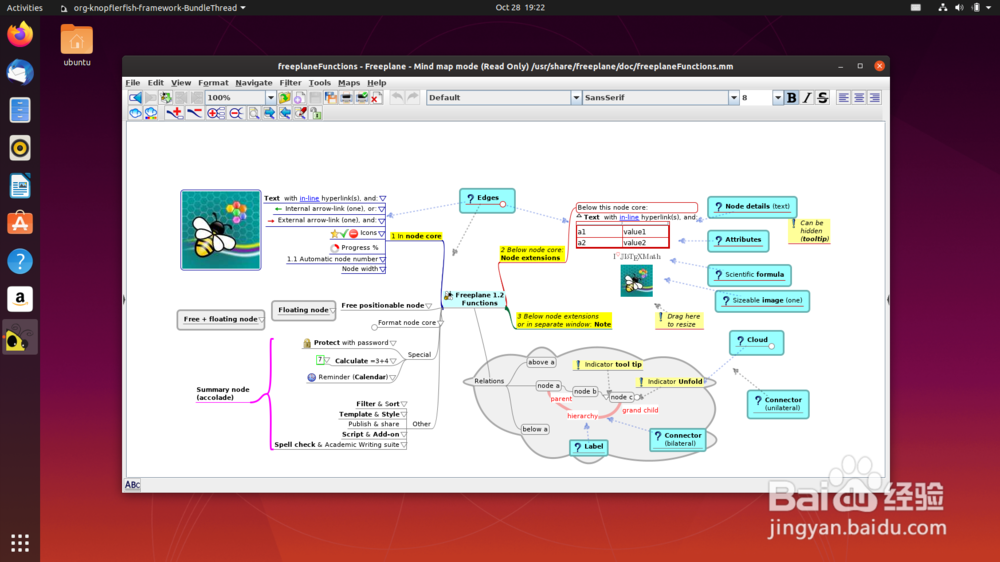Image resolution: width=1000 pixels, height=562 pixels.
Task: Select 'Freeplane 1.2 Functions' root node
Action: pos(474,299)
